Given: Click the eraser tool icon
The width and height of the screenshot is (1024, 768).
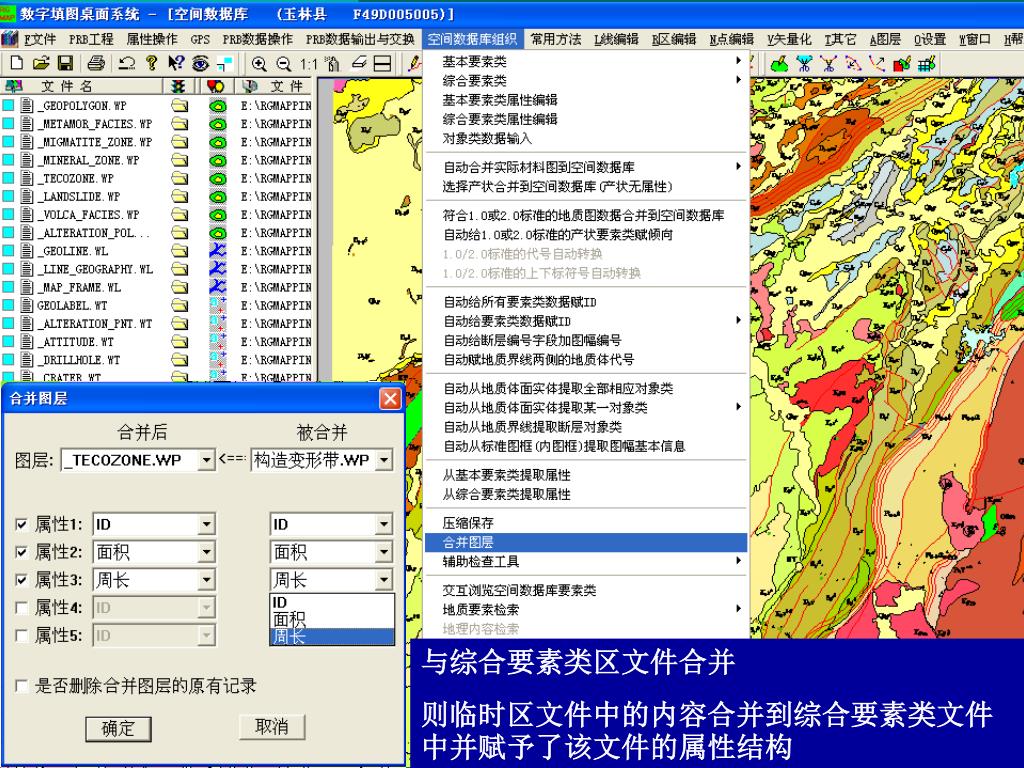Looking at the screenshot, I should 359,63.
